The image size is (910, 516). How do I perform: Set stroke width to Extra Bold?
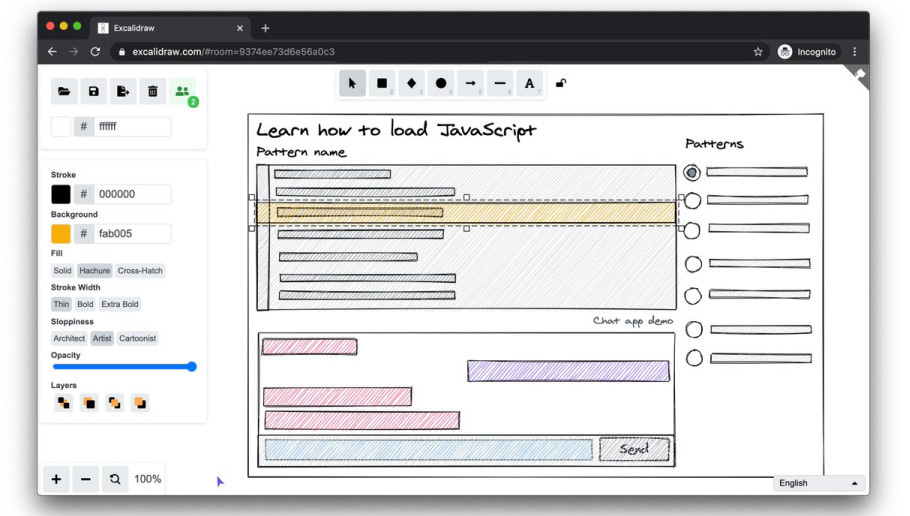coord(120,304)
